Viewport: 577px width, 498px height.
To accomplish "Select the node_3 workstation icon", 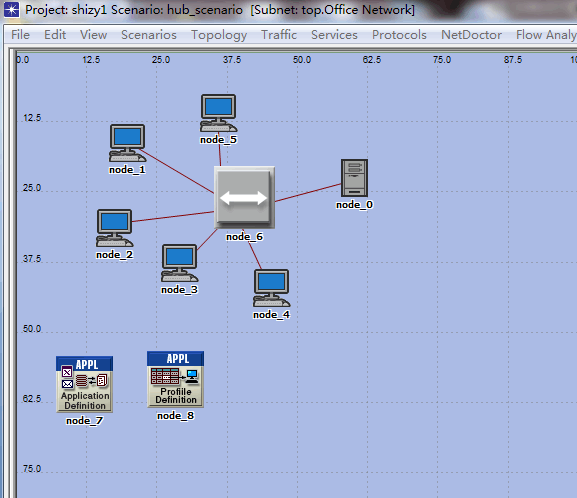I will [x=180, y=263].
